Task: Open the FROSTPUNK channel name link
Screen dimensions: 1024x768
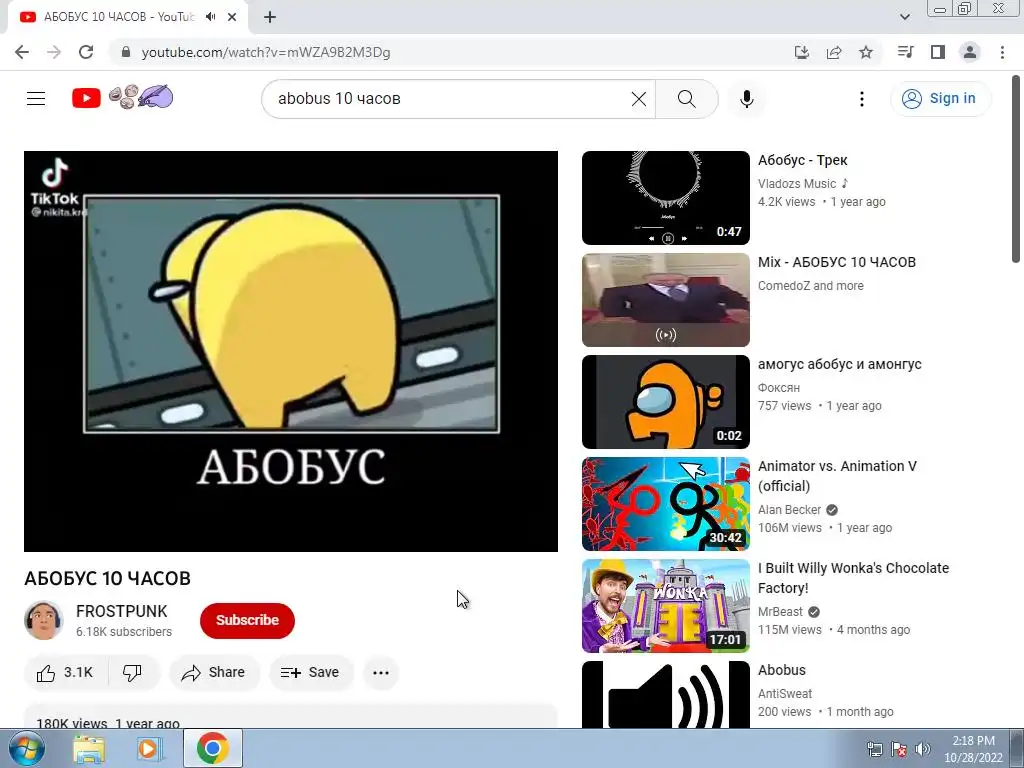Action: pos(121,611)
